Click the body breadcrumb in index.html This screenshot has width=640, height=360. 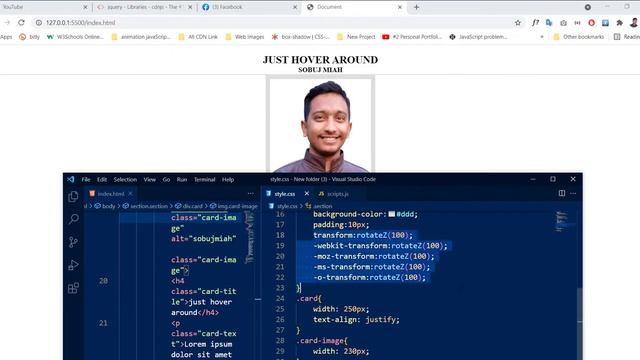click(x=105, y=206)
